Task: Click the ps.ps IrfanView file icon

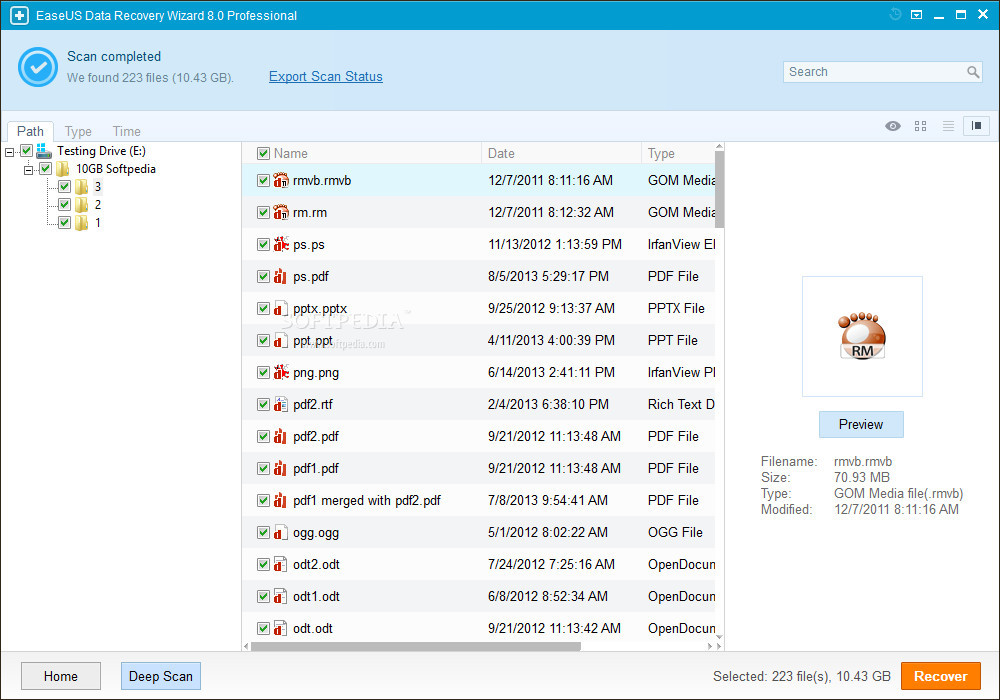Action: coord(281,244)
